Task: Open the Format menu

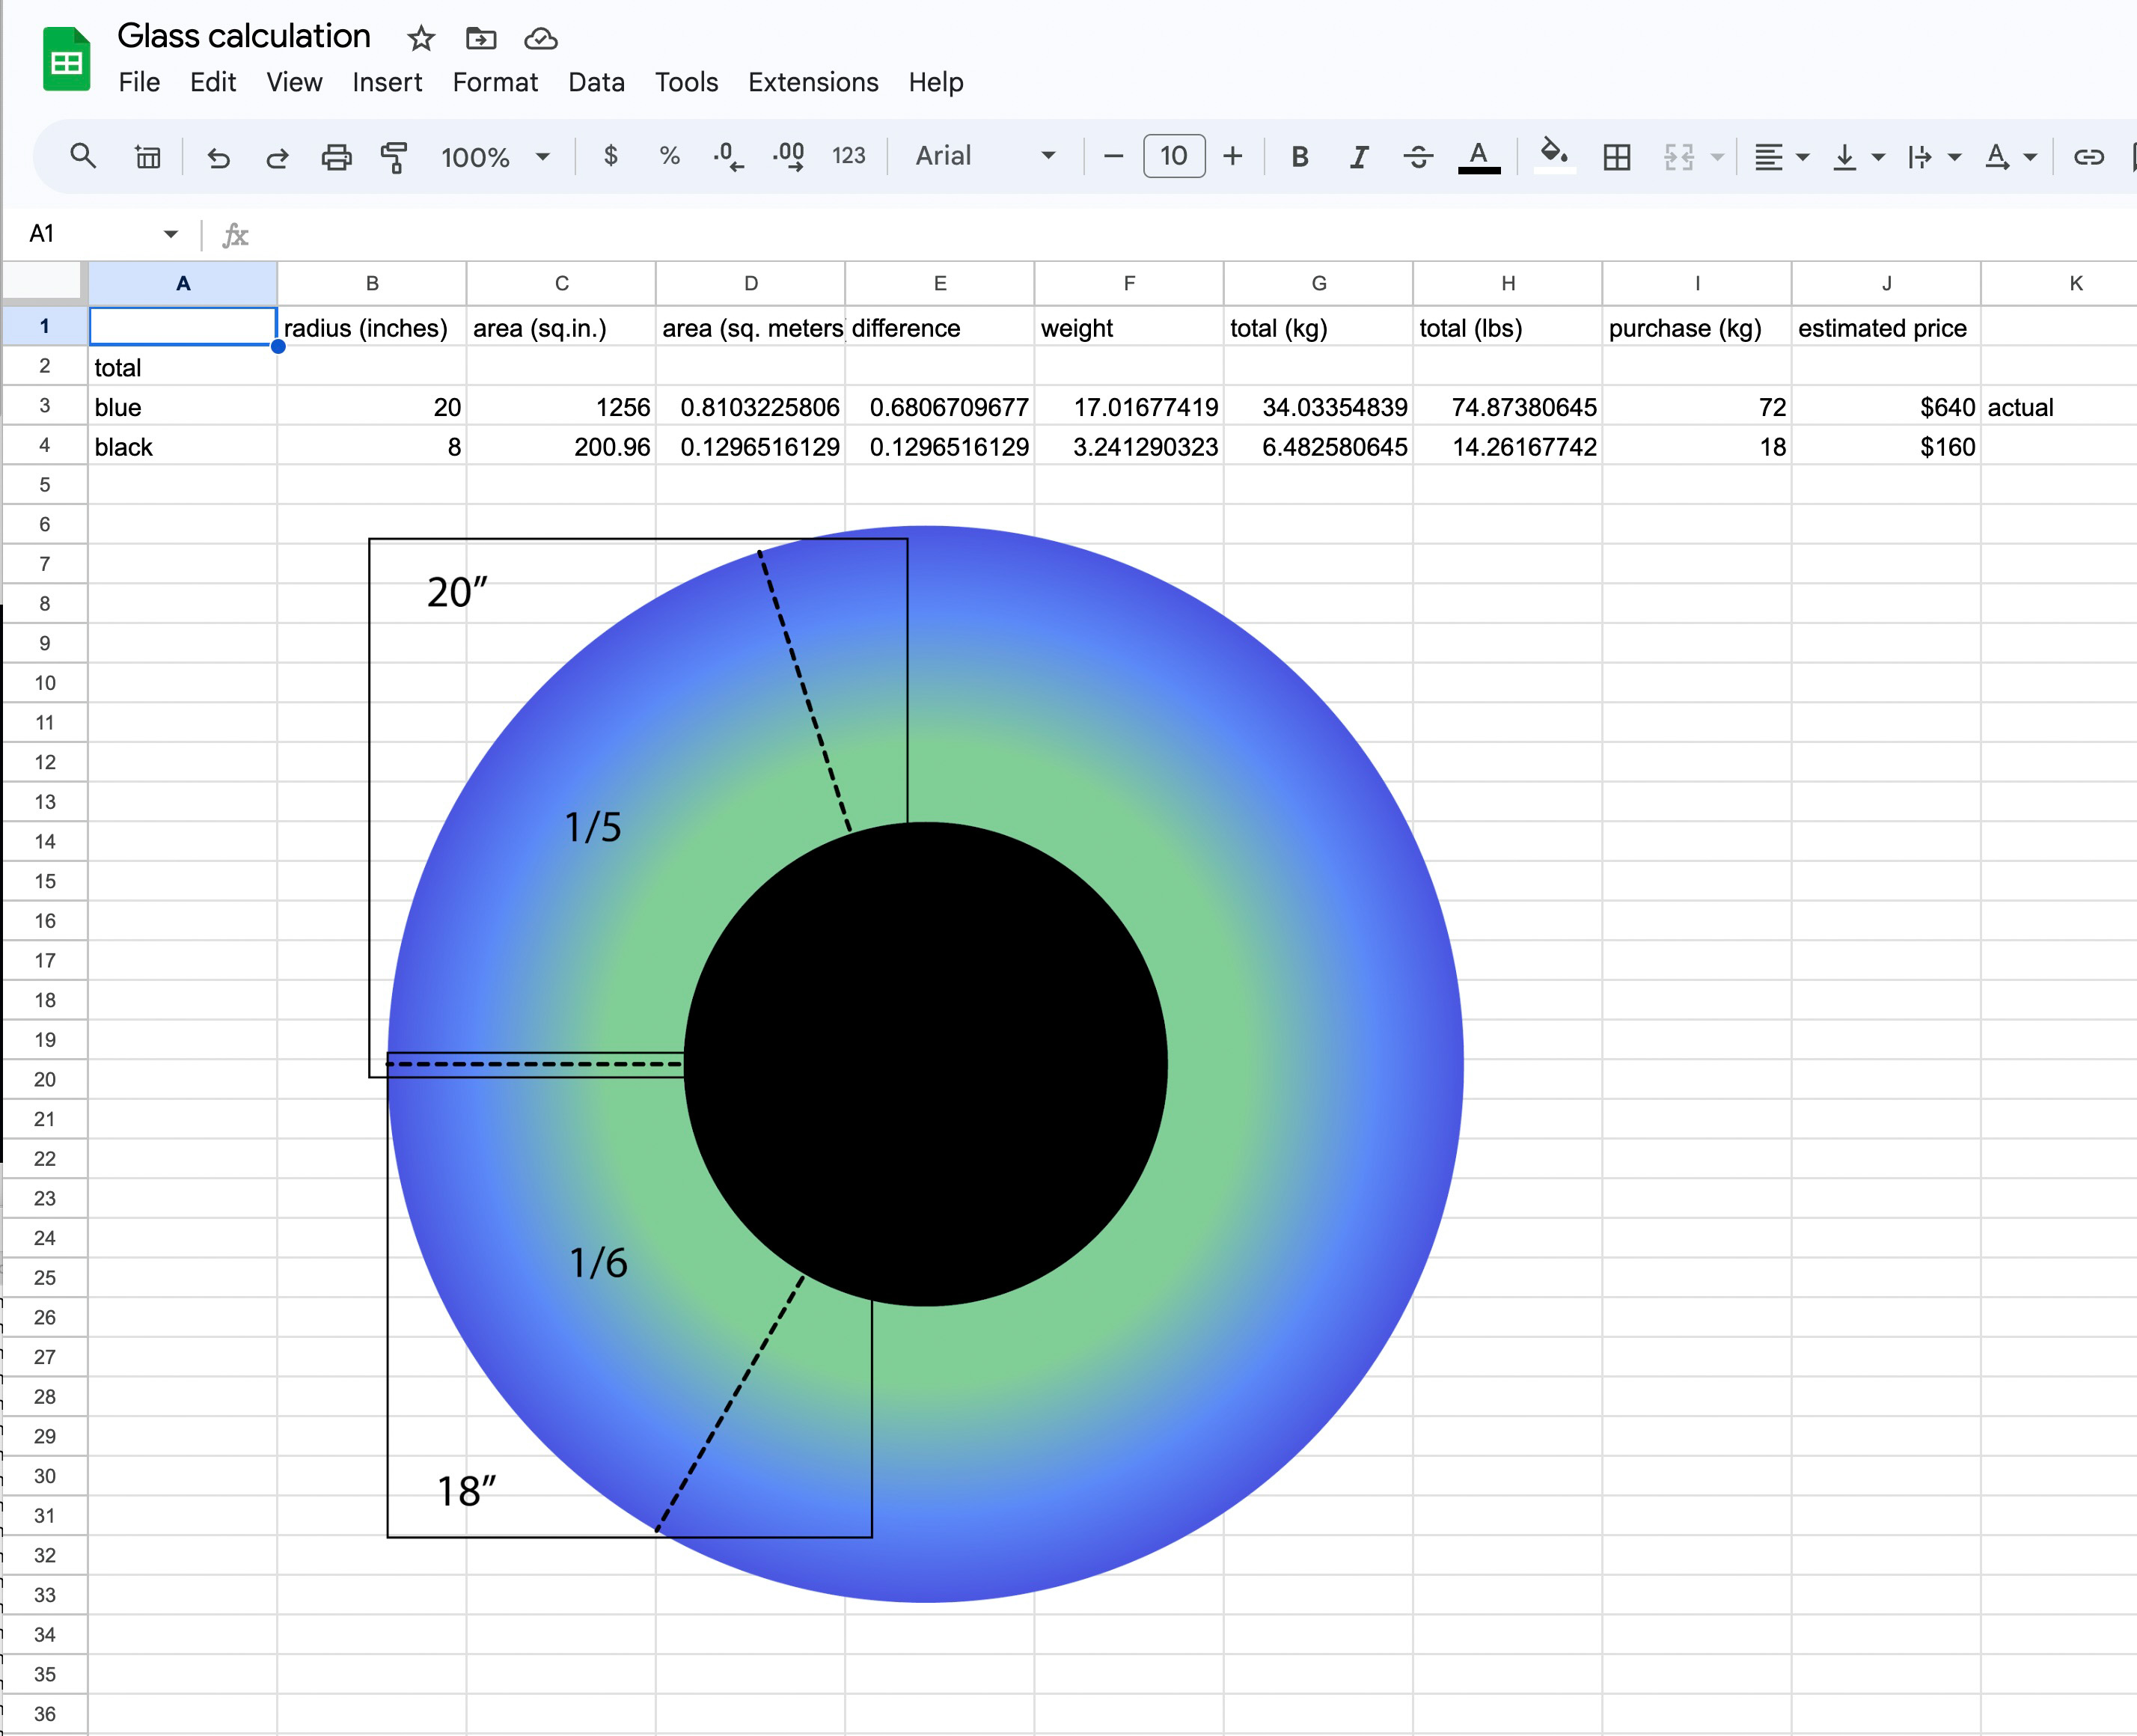Action: pyautogui.click(x=495, y=82)
